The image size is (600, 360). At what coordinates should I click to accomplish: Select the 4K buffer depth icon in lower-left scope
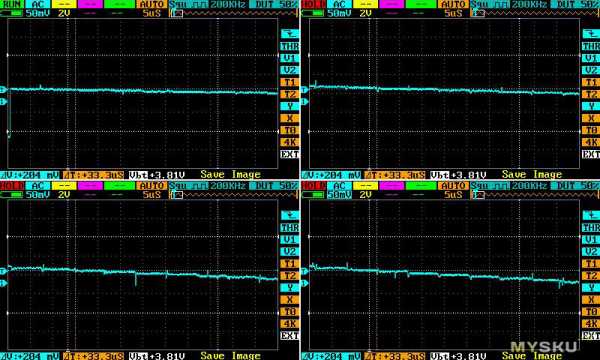click(290, 324)
